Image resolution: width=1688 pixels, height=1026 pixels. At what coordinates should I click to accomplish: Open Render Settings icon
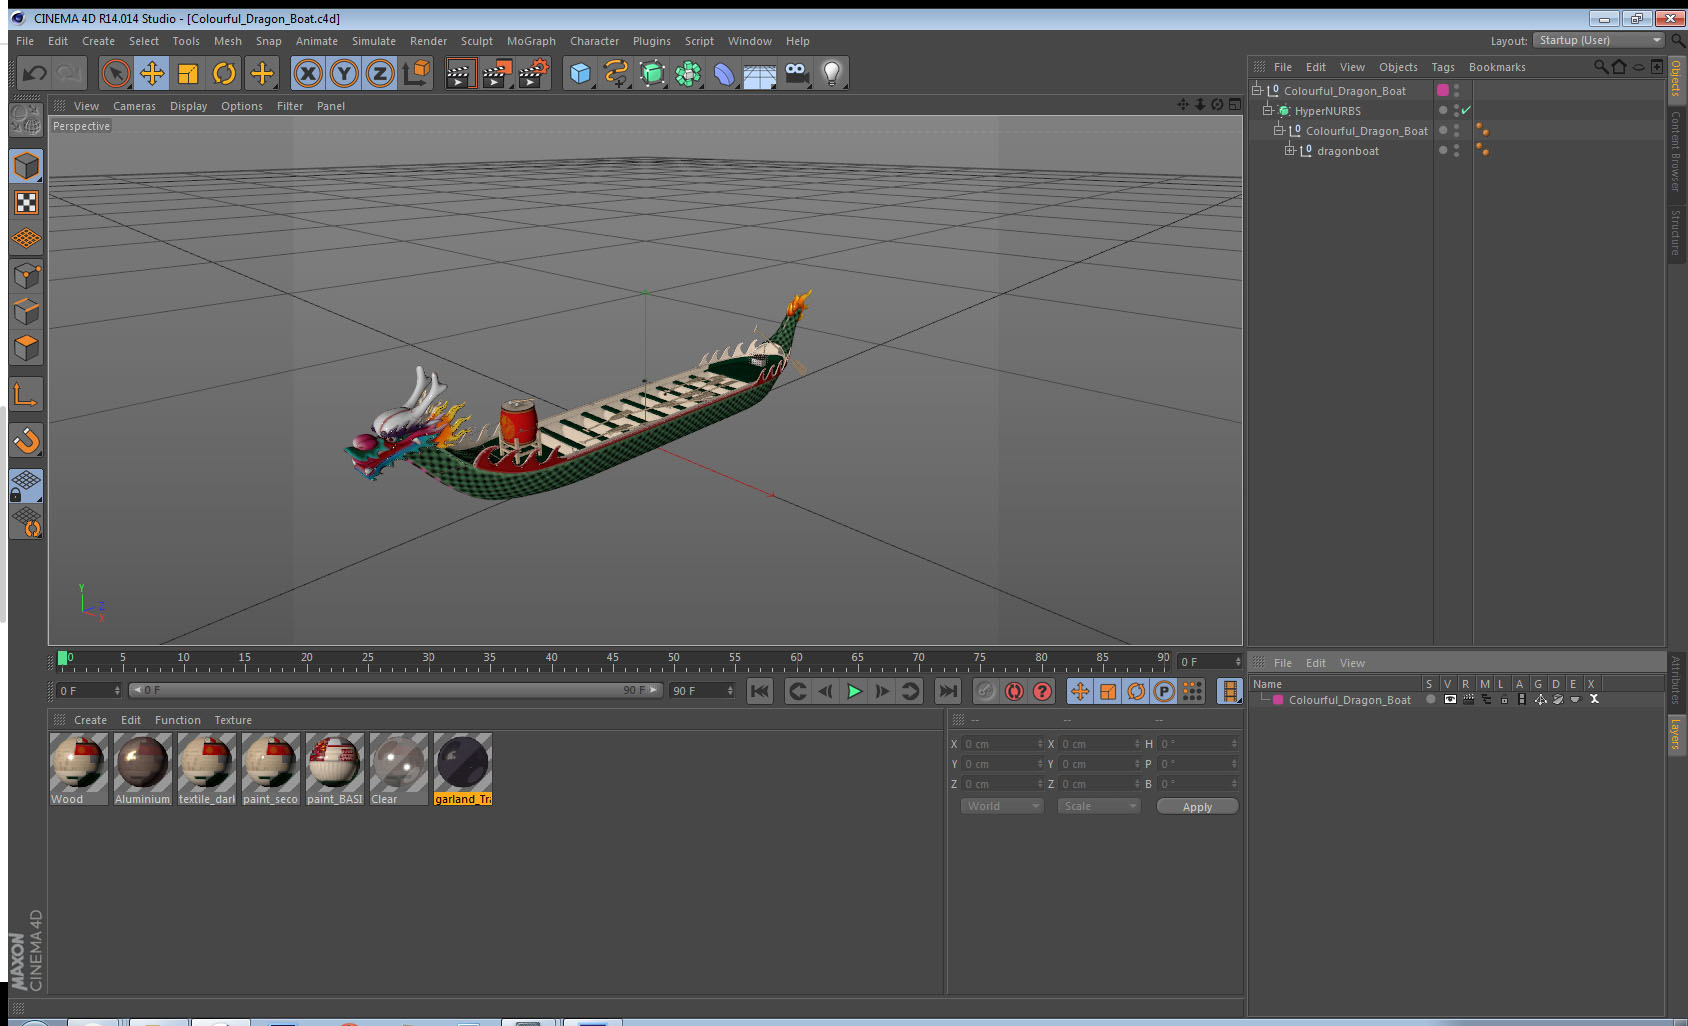pos(533,73)
